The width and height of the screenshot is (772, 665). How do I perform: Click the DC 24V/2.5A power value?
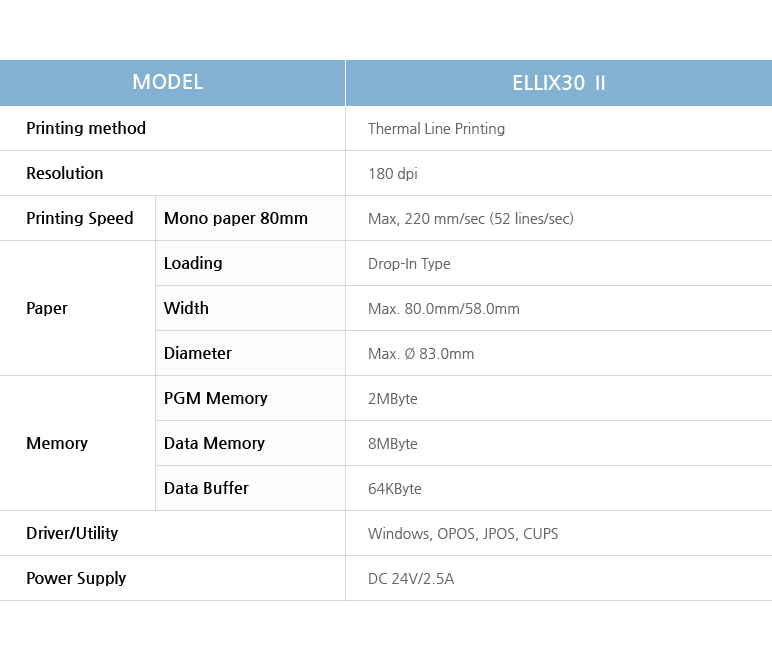tap(411, 579)
